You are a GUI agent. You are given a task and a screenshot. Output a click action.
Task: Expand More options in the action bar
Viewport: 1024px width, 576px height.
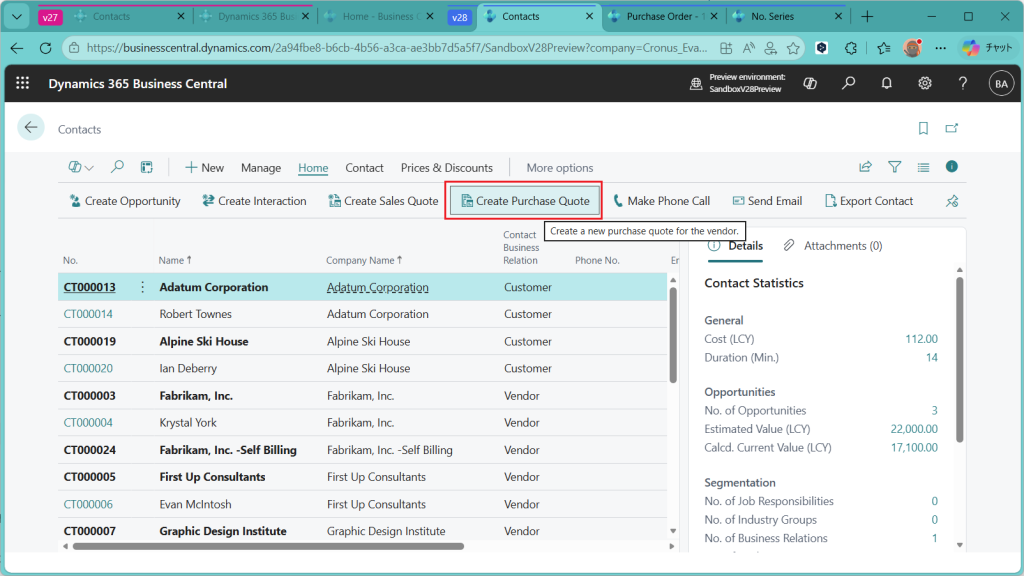[x=559, y=168]
